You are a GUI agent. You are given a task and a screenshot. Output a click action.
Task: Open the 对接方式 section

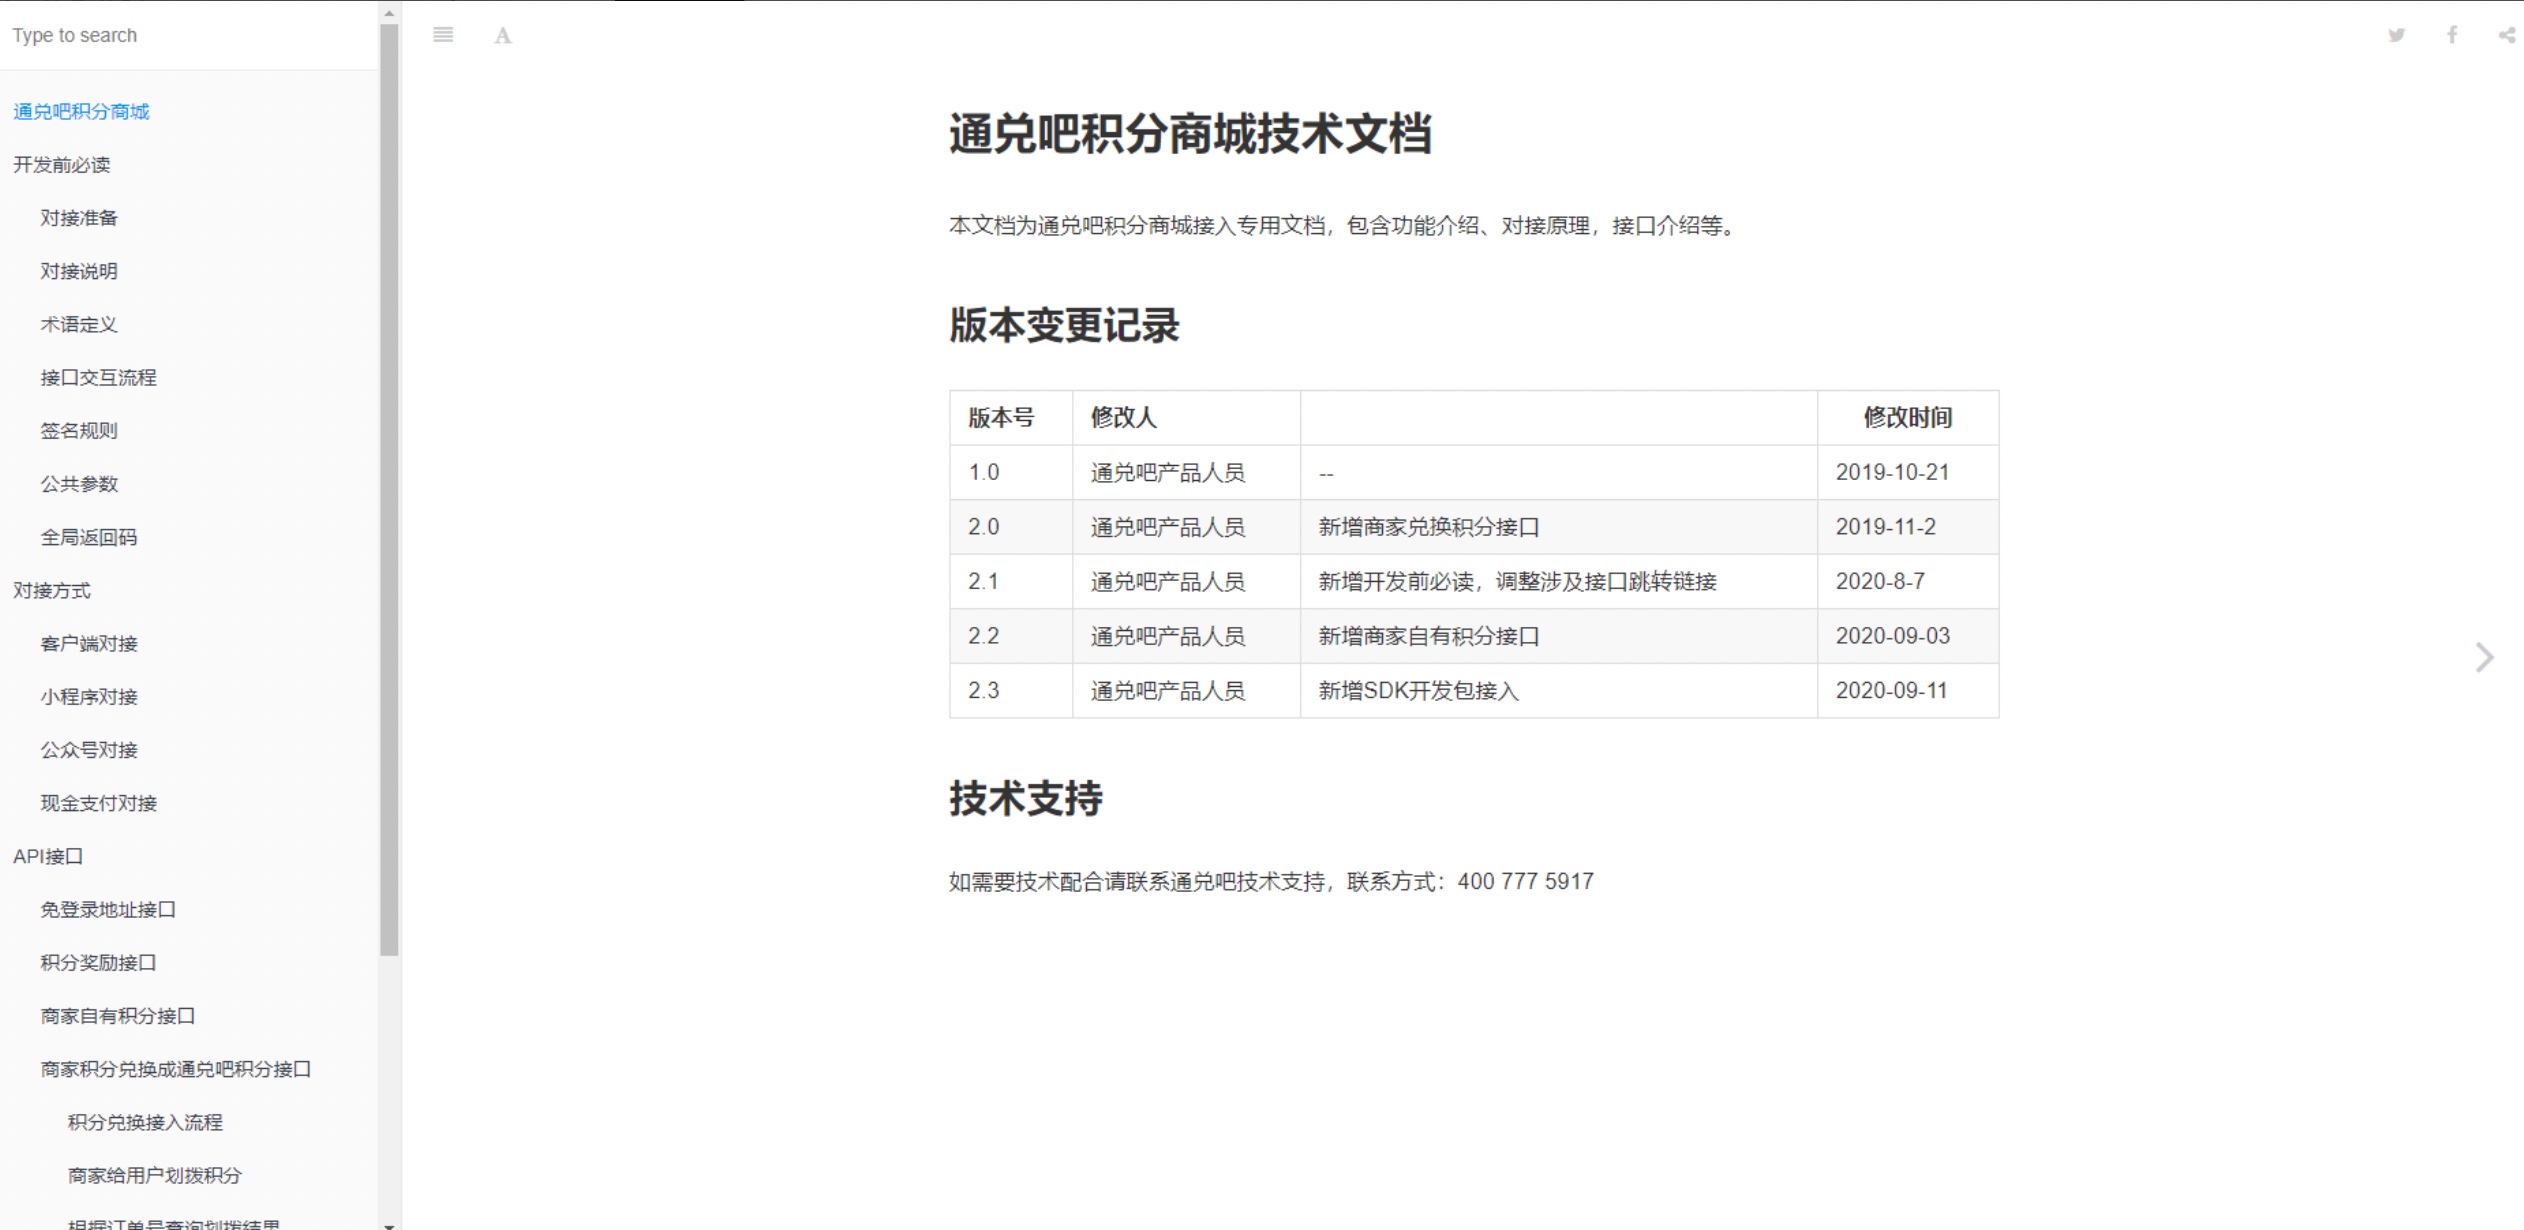click(x=51, y=590)
